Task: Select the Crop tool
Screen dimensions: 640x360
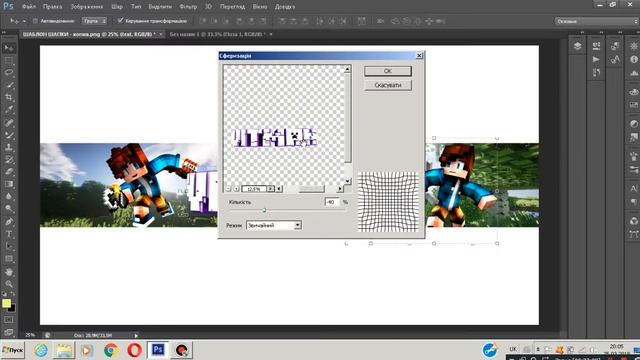Action: point(9,98)
